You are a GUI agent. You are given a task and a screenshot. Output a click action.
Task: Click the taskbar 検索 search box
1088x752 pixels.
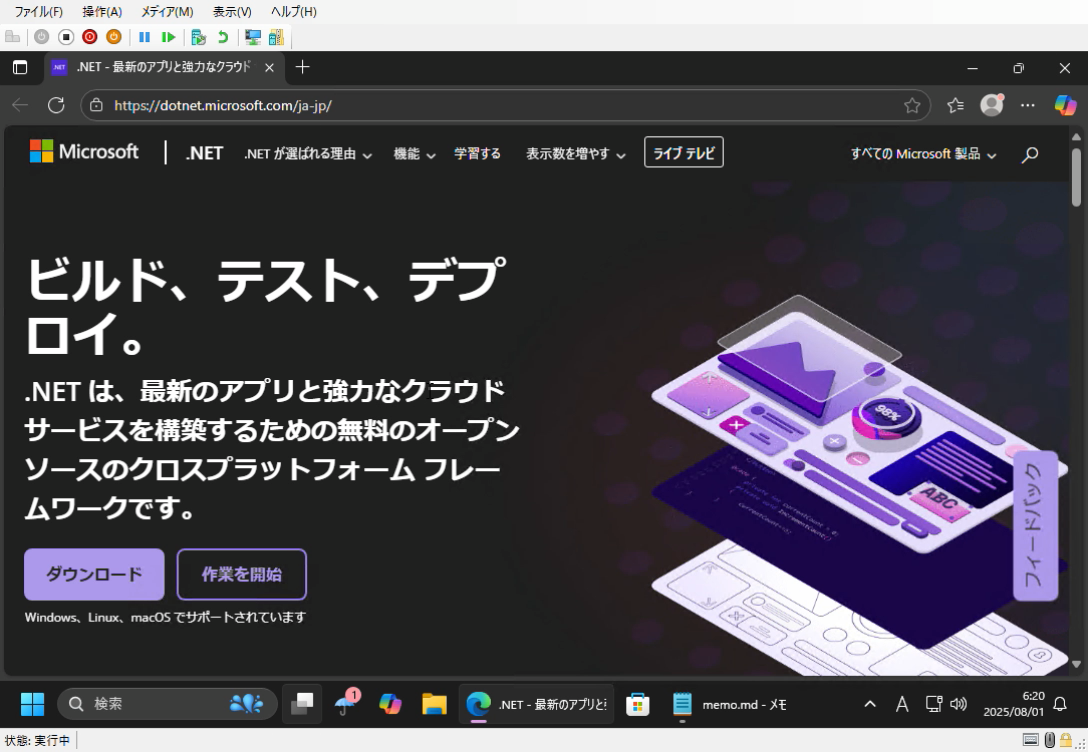pyautogui.click(x=167, y=704)
